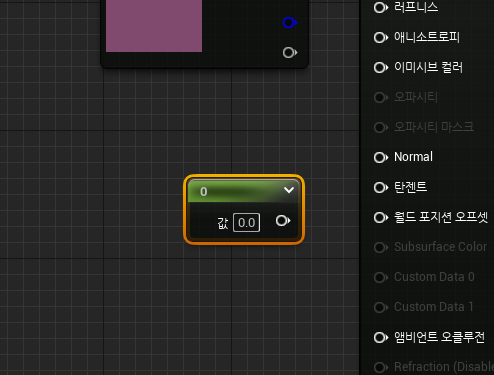
Task: Click the blue output pin on texture node
Action: (x=290, y=23)
